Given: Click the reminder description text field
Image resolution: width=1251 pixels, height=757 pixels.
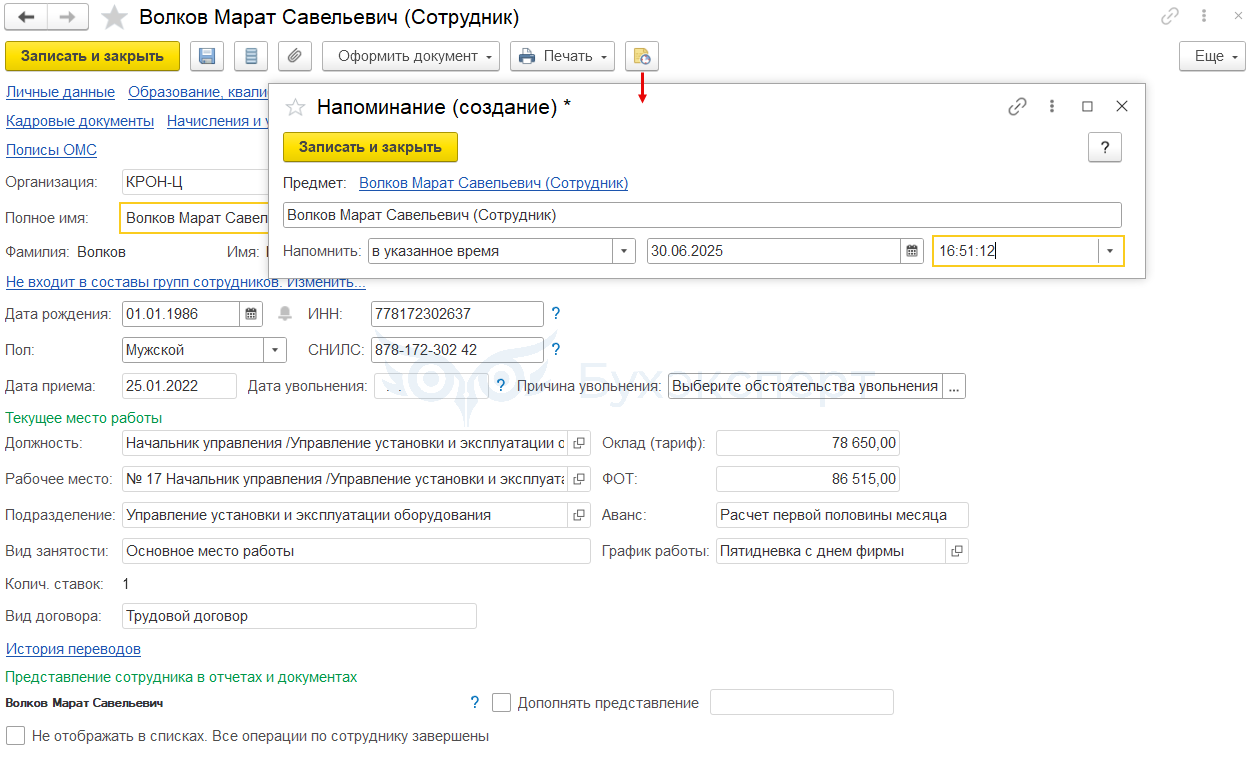Looking at the screenshot, I should (701, 215).
